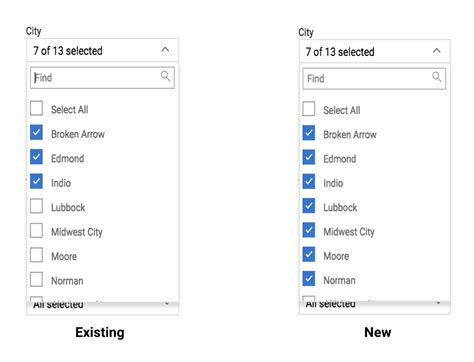Tick the Norman checkbox in Existing list
474x362 pixels.
click(36, 279)
